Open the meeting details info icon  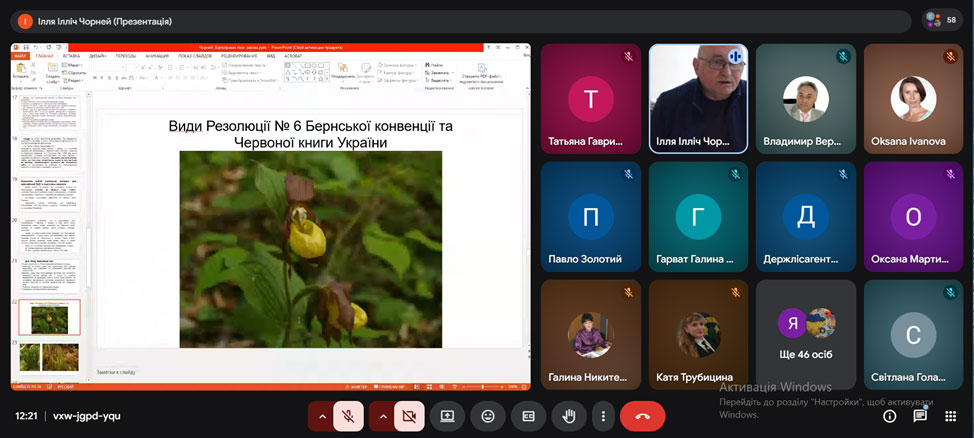[889, 416]
